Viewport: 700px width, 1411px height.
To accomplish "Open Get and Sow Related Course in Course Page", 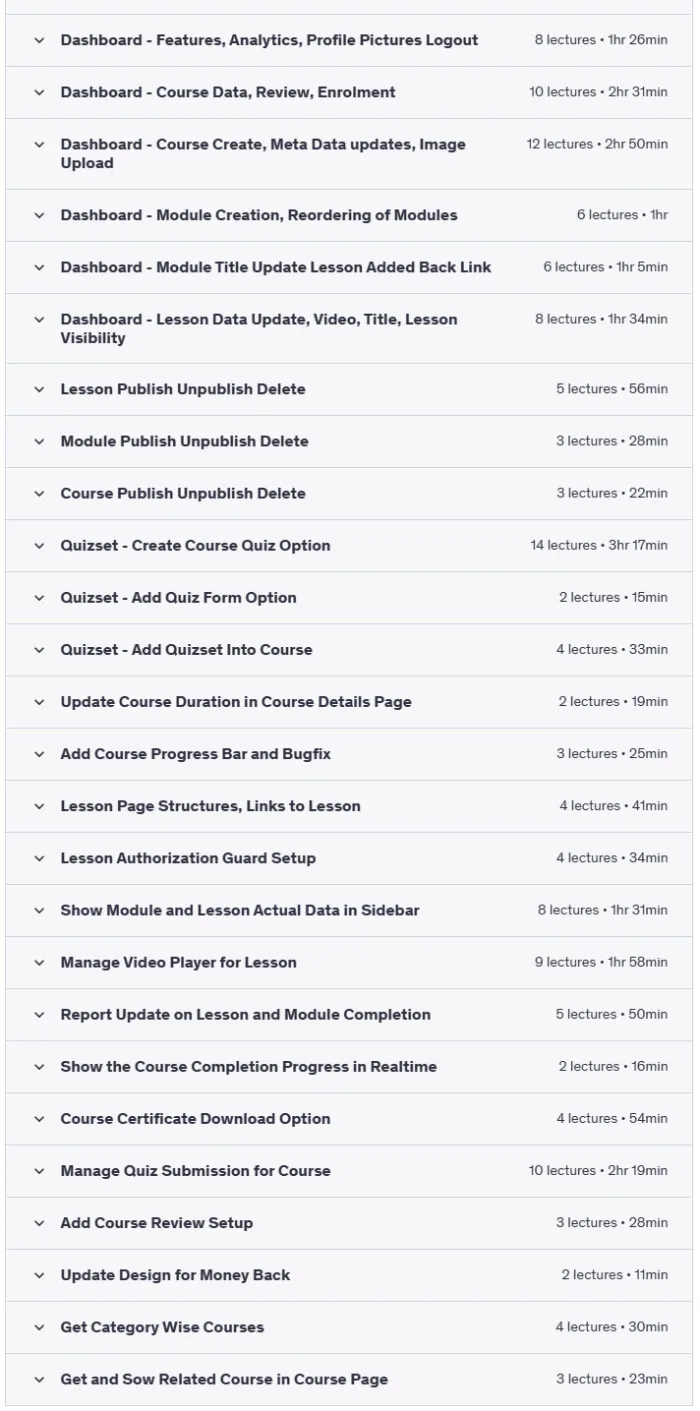I will tap(348, 1379).
